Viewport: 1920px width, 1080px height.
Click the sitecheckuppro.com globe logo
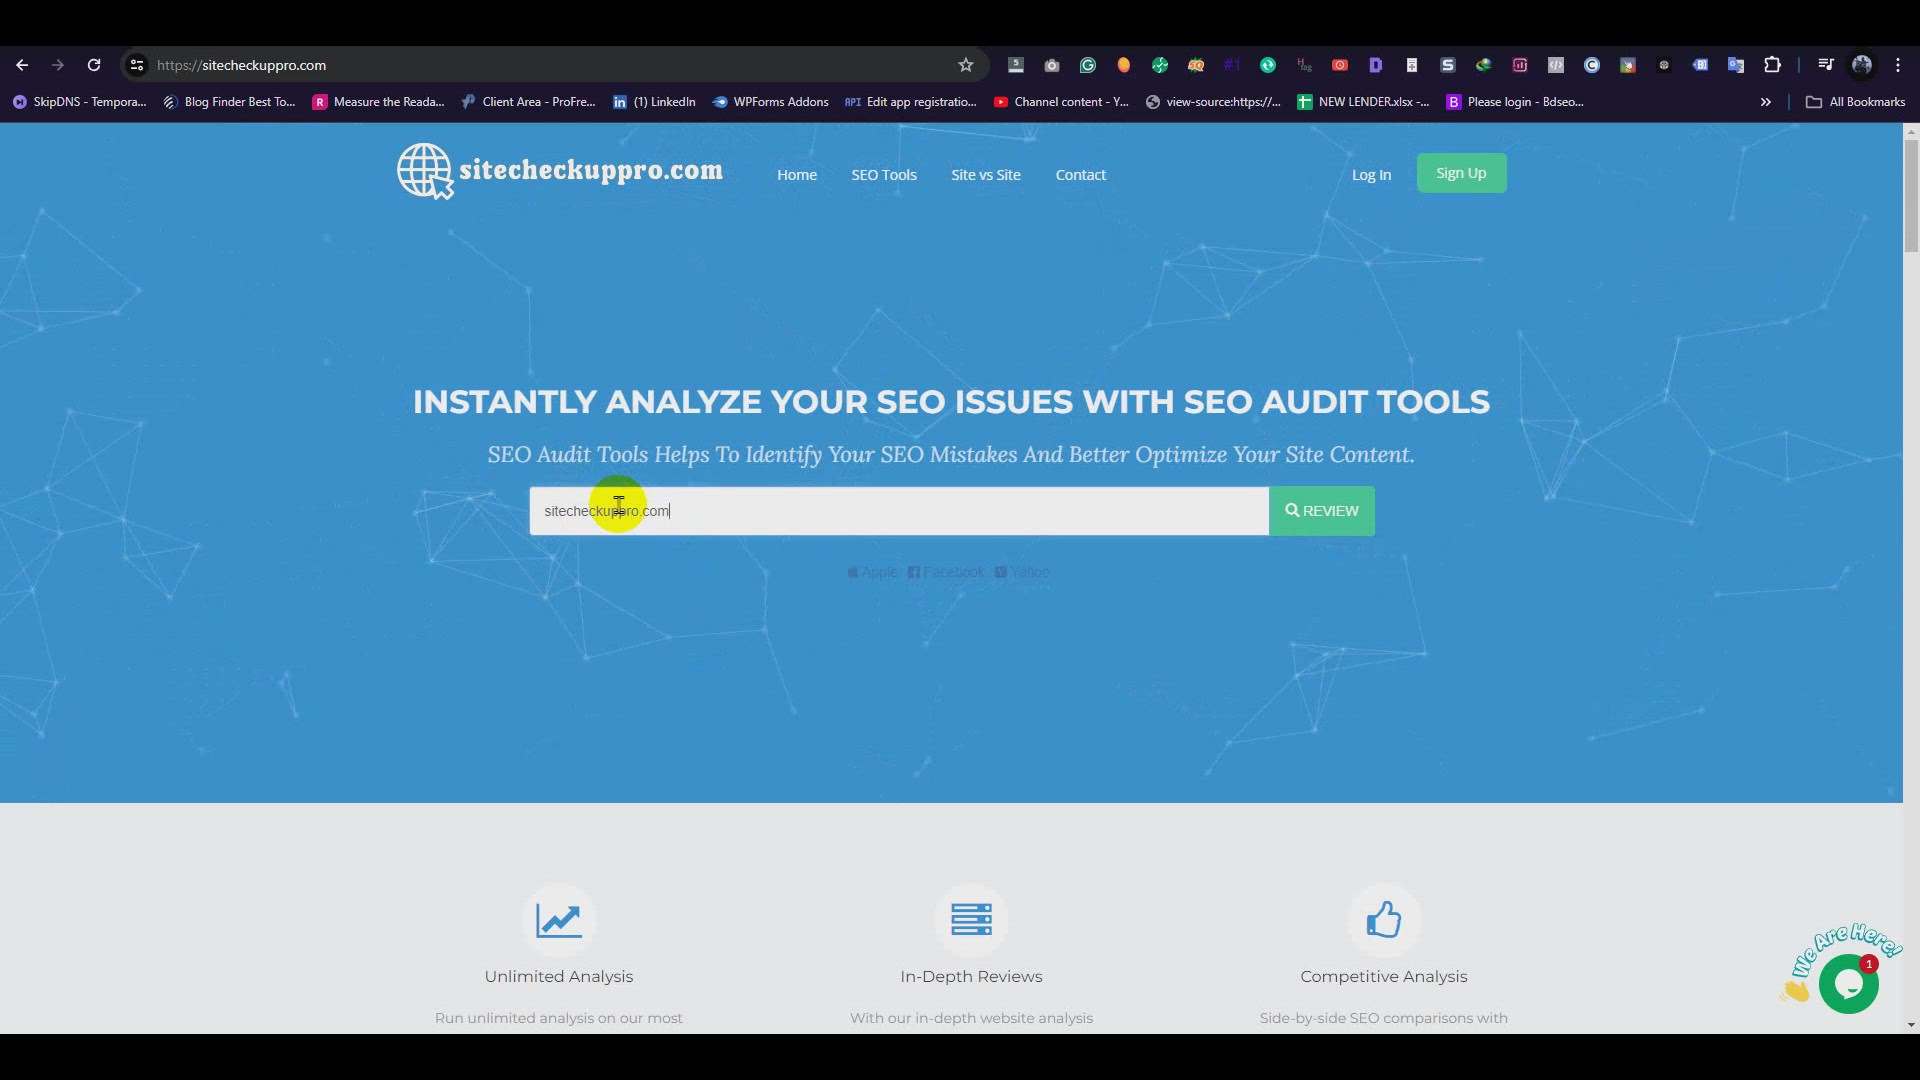[x=424, y=170]
